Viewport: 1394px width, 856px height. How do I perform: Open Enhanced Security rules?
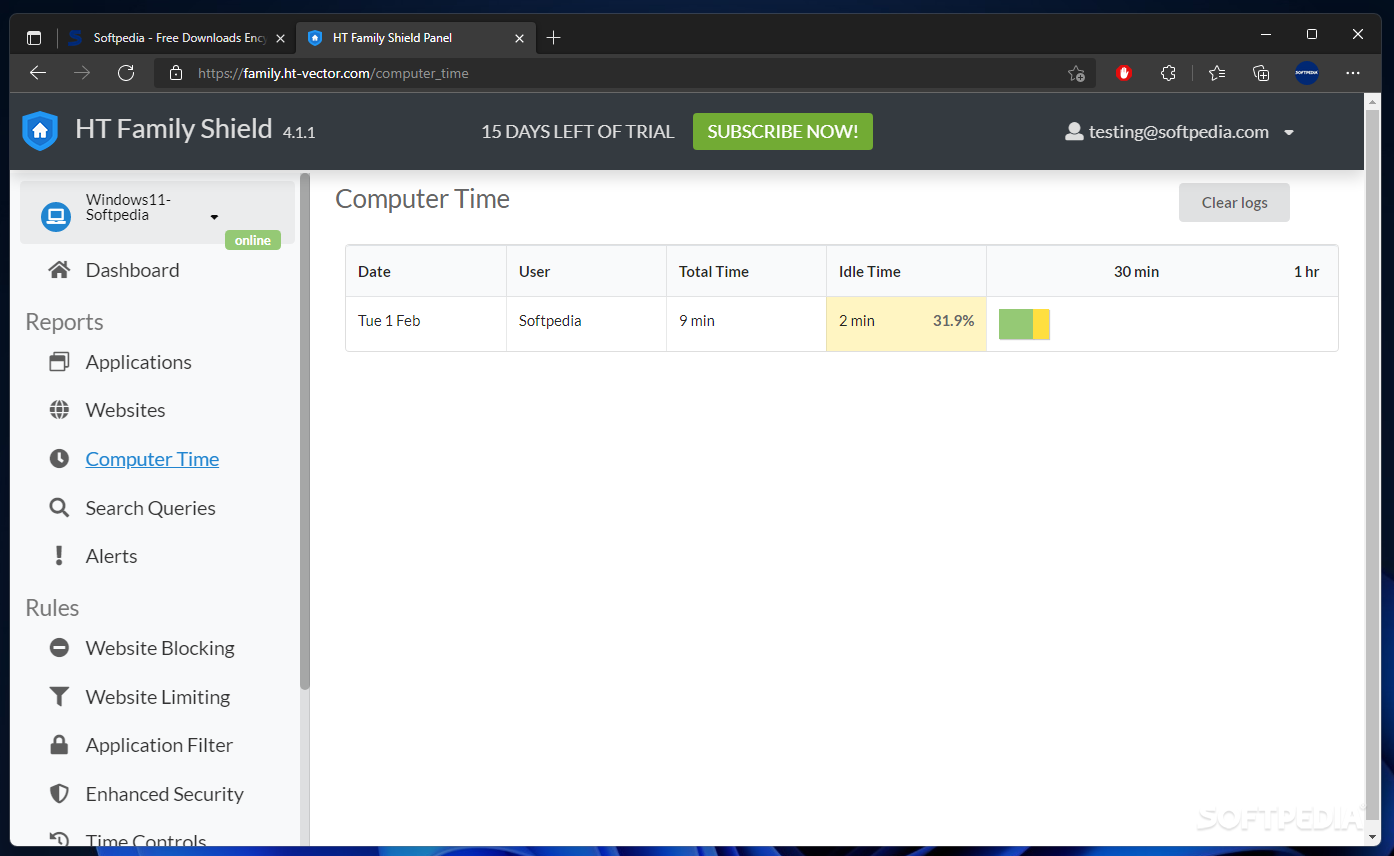165,794
